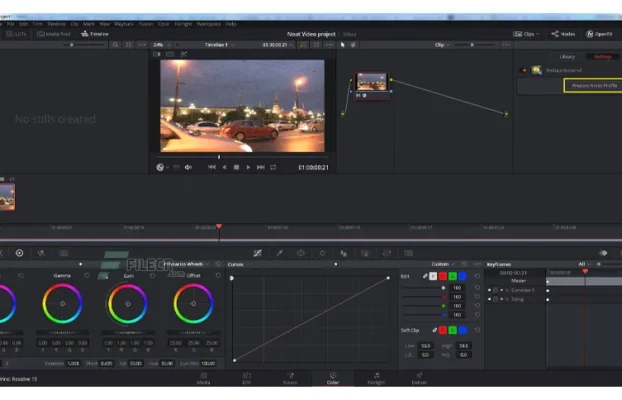Click the Prepare Noise Profile button
The width and height of the screenshot is (622, 400).
(594, 85)
